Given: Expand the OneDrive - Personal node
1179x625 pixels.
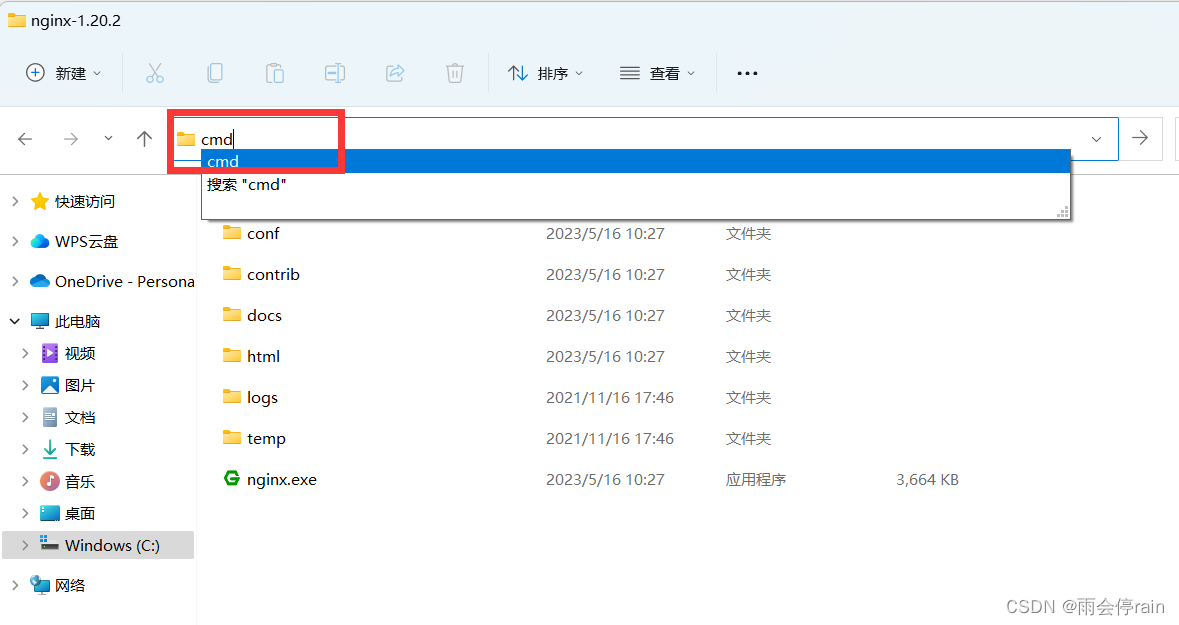Looking at the screenshot, I should tap(15, 281).
